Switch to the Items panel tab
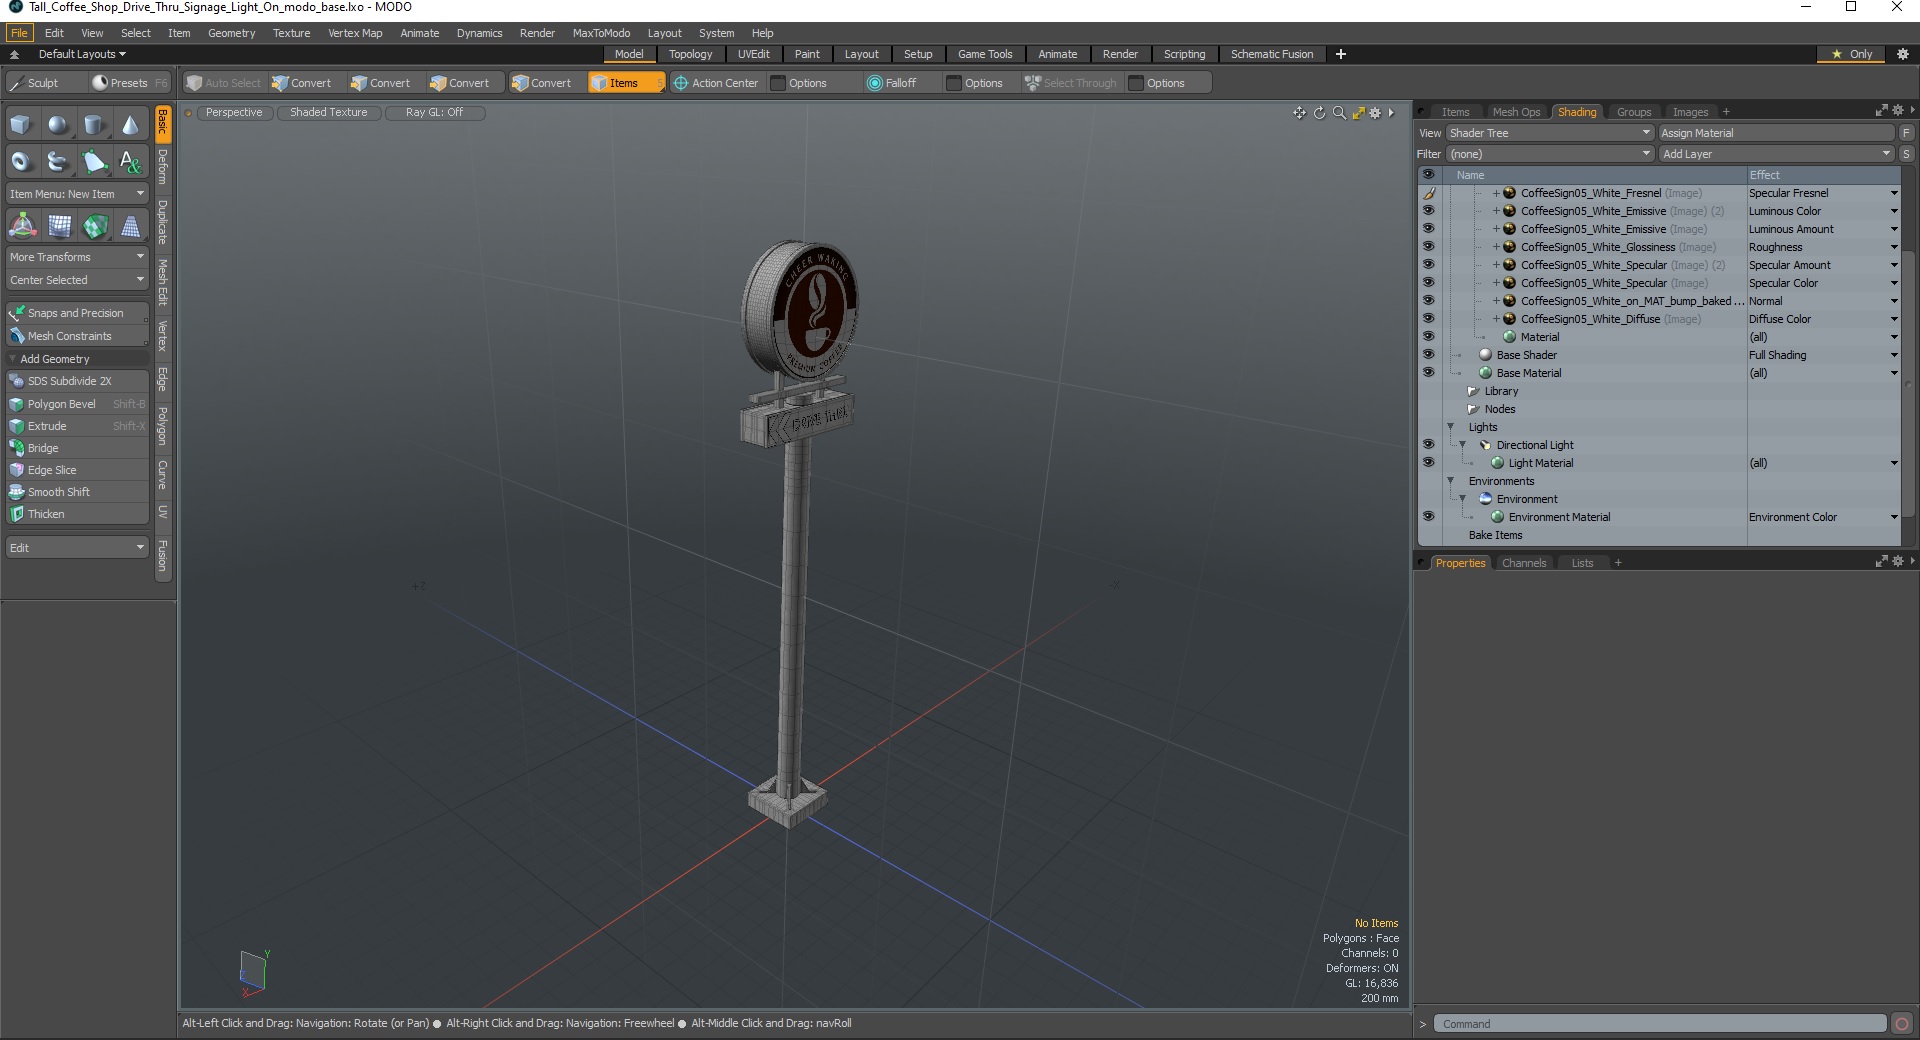The height and width of the screenshot is (1040, 1920). tap(1455, 112)
